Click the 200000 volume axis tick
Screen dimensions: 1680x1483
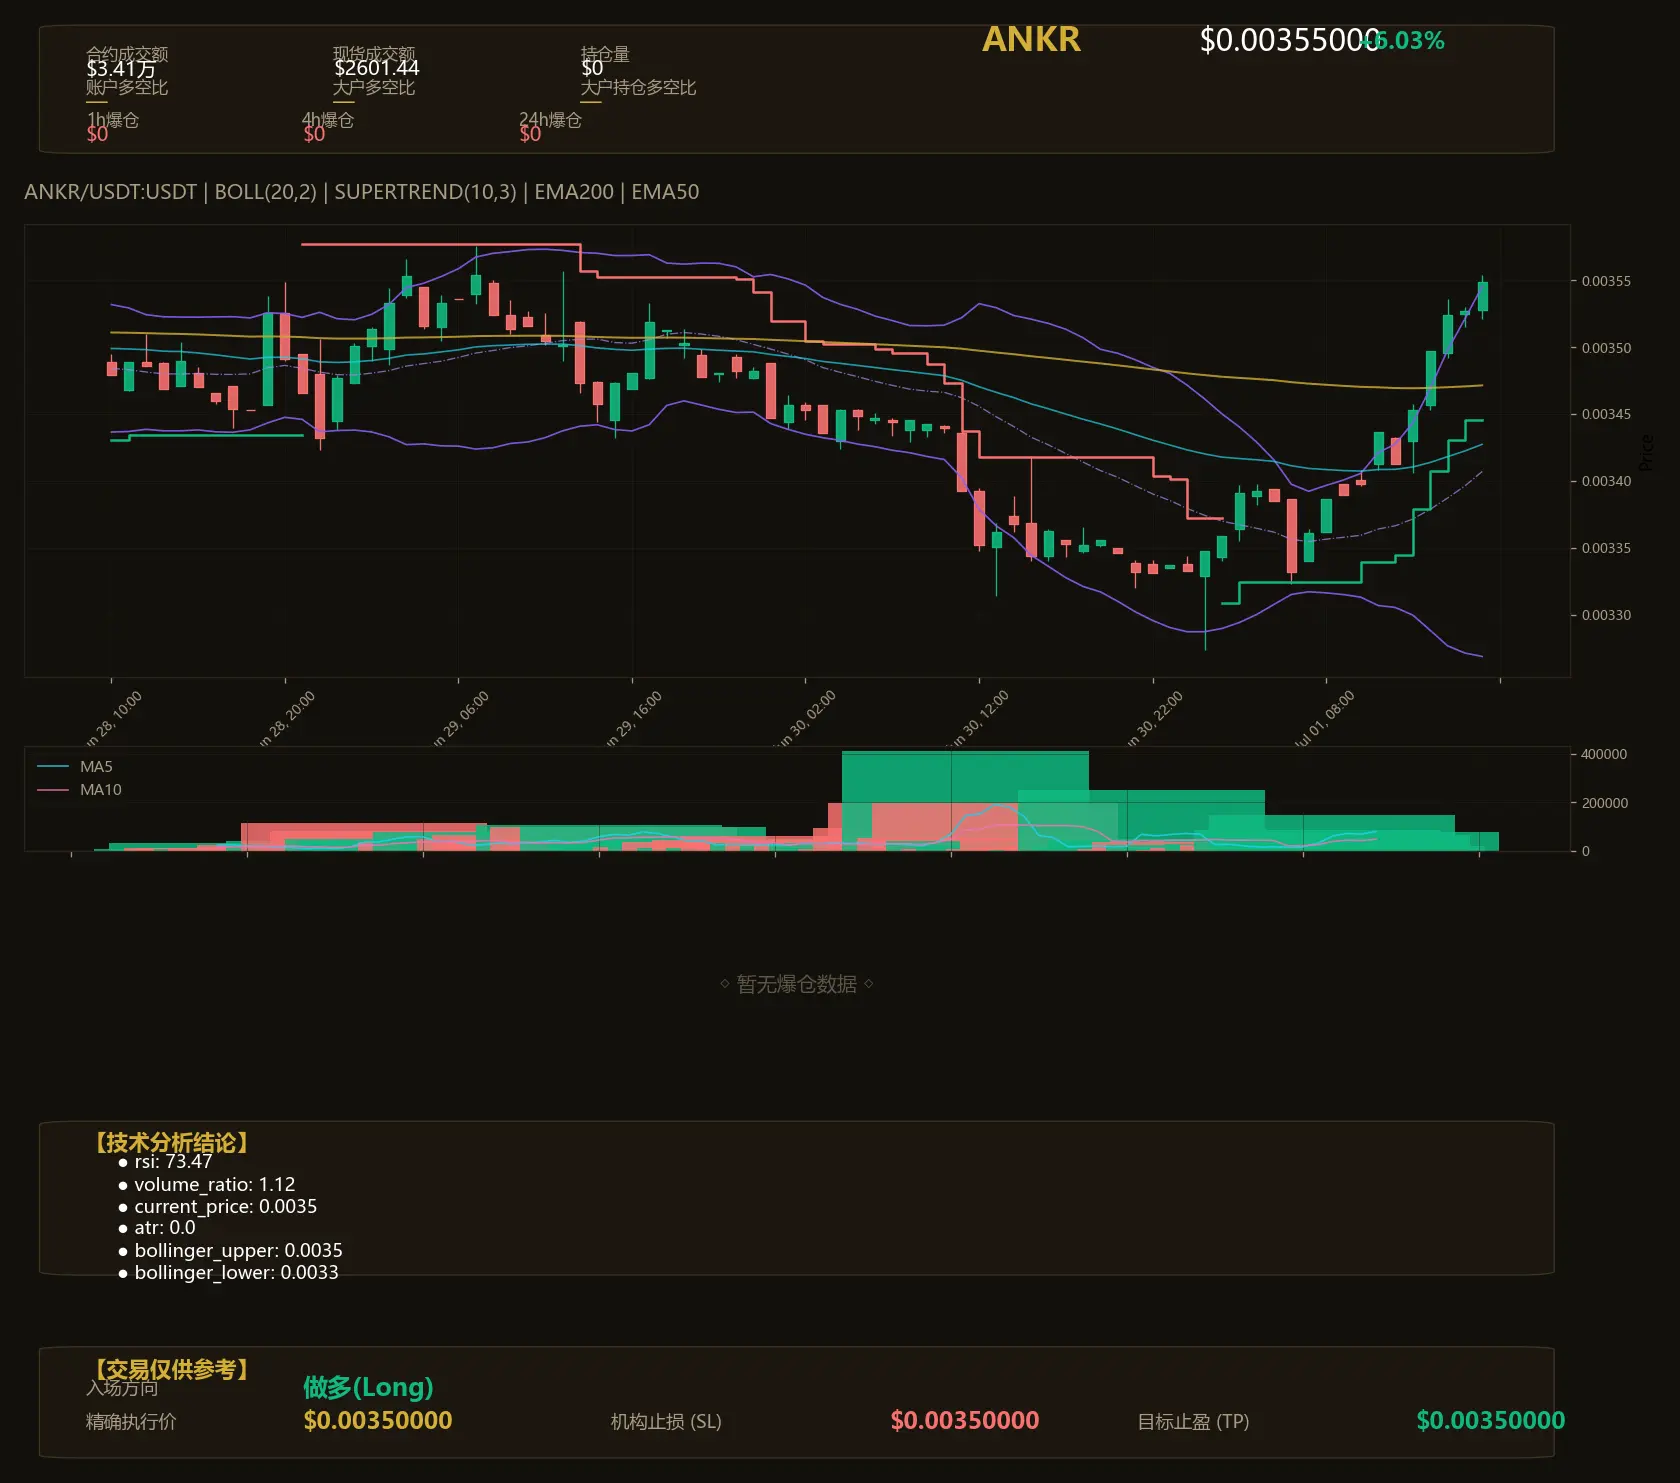1604,803
